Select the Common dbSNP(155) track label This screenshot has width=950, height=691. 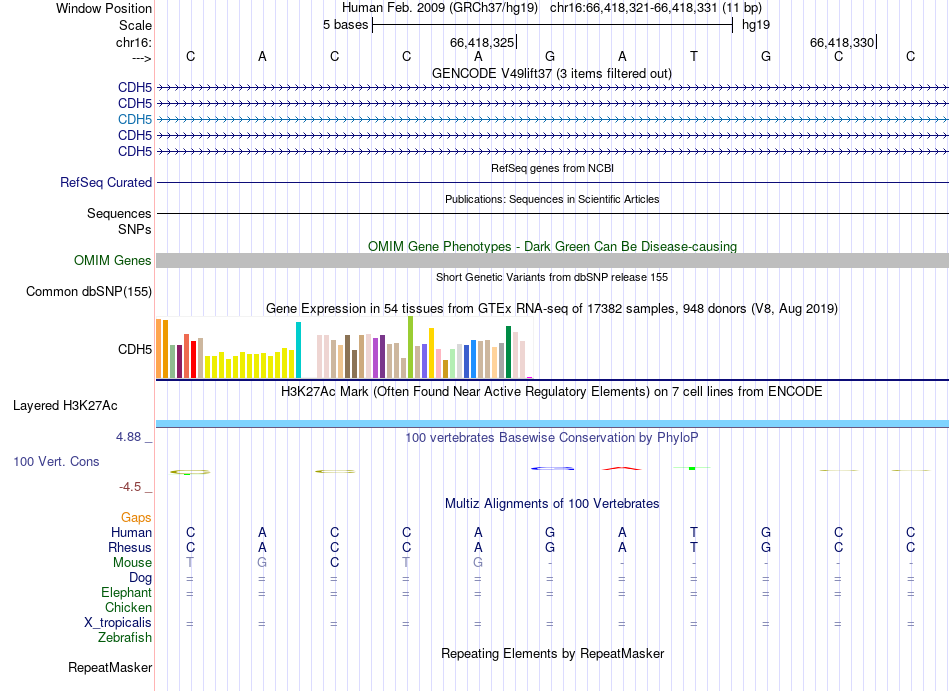[x=89, y=291]
